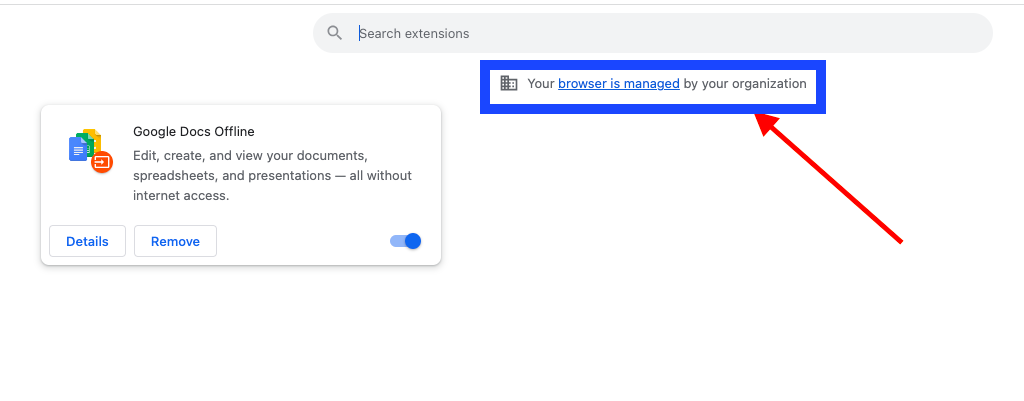The height and width of the screenshot is (401, 1024).
Task: Select the 'Google Docs Offline' title text
Action: coord(194,131)
